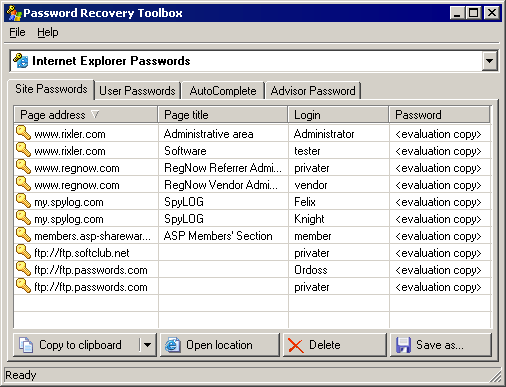Click the sort arrow on Page address header

[x=95, y=115]
